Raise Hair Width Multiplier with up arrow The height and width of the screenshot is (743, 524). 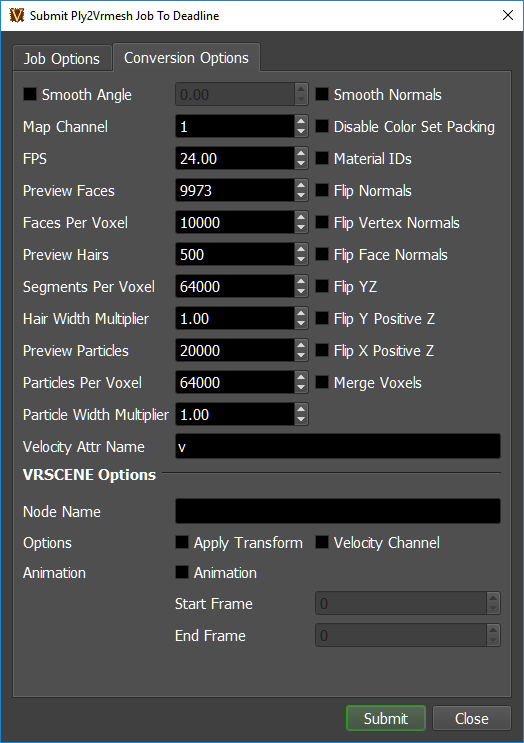click(x=301, y=313)
